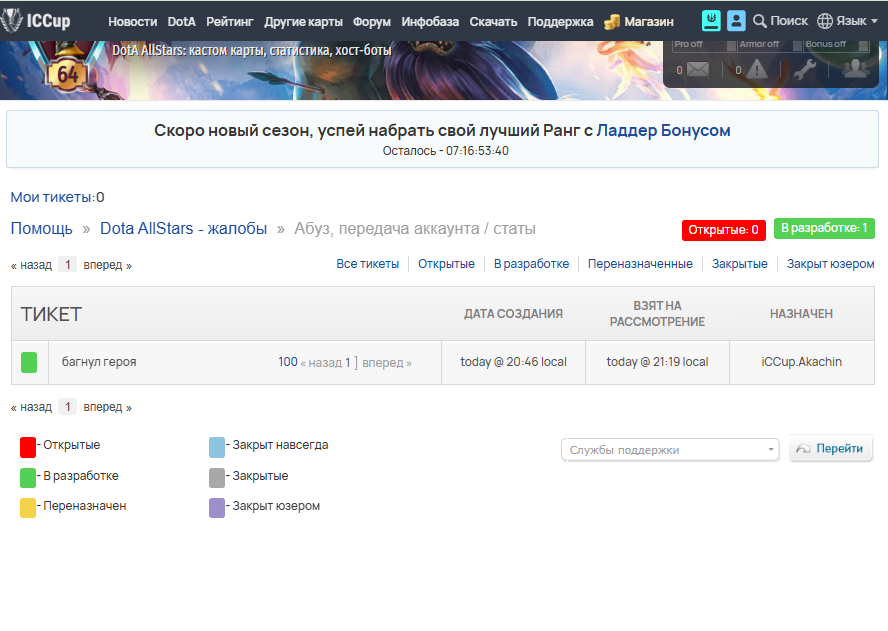Image resolution: width=888 pixels, height=631 pixels.
Task: Toggle the Pro off switch
Action: (731, 44)
